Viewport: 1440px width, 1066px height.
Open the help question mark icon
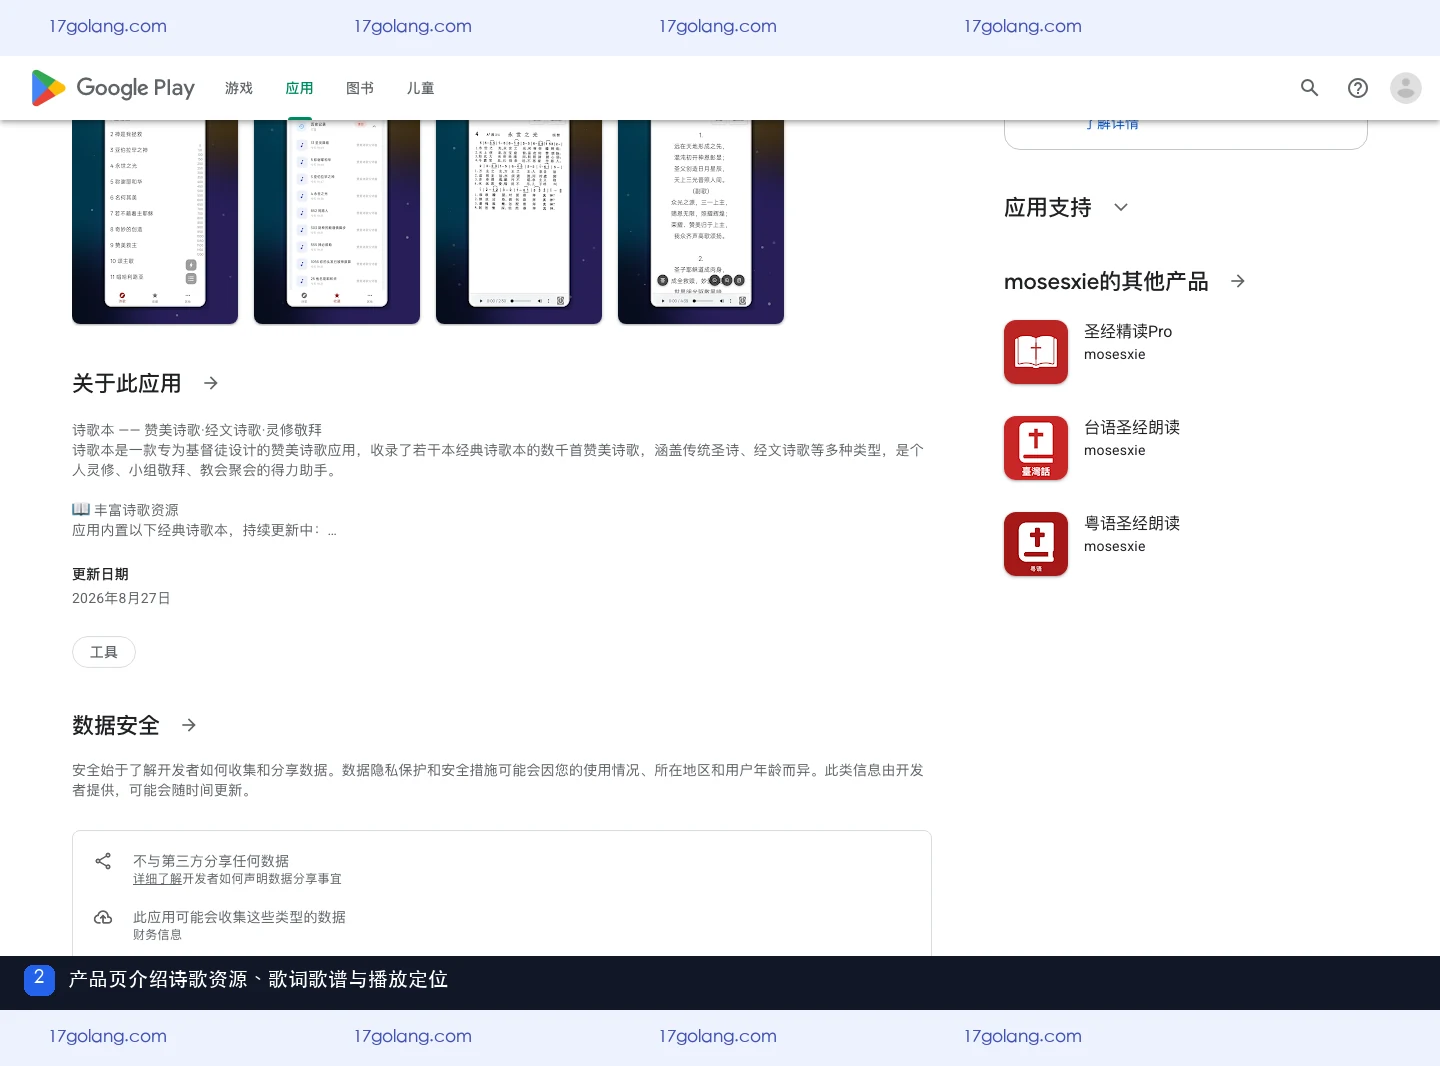click(x=1358, y=88)
